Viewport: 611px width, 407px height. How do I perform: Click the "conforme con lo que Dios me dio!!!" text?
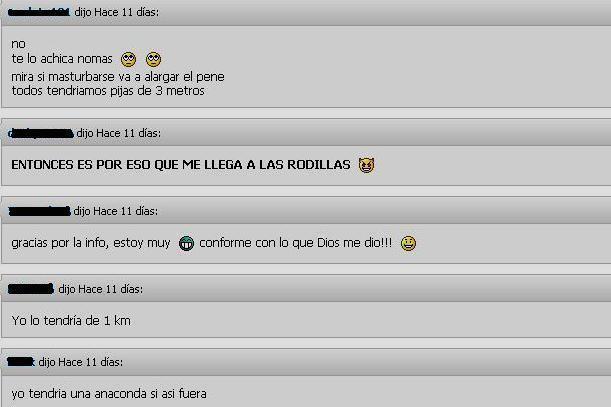coord(295,243)
